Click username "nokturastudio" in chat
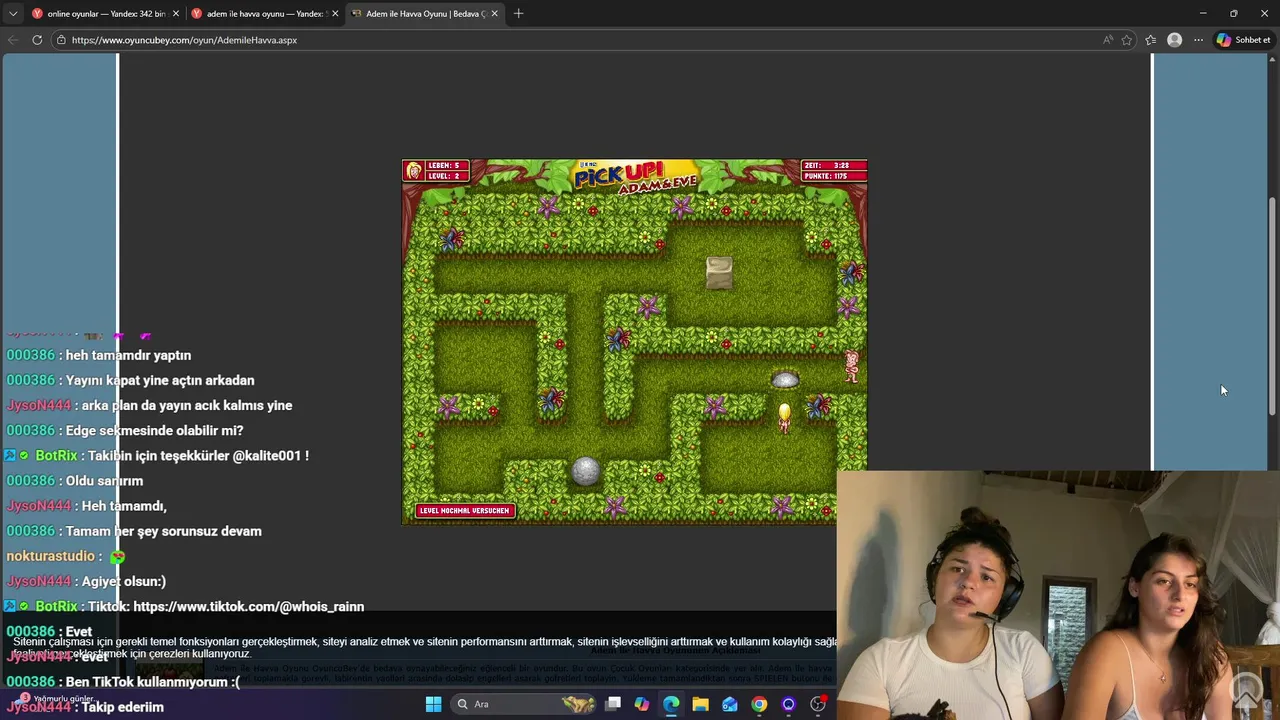1280x720 pixels. pos(50,556)
